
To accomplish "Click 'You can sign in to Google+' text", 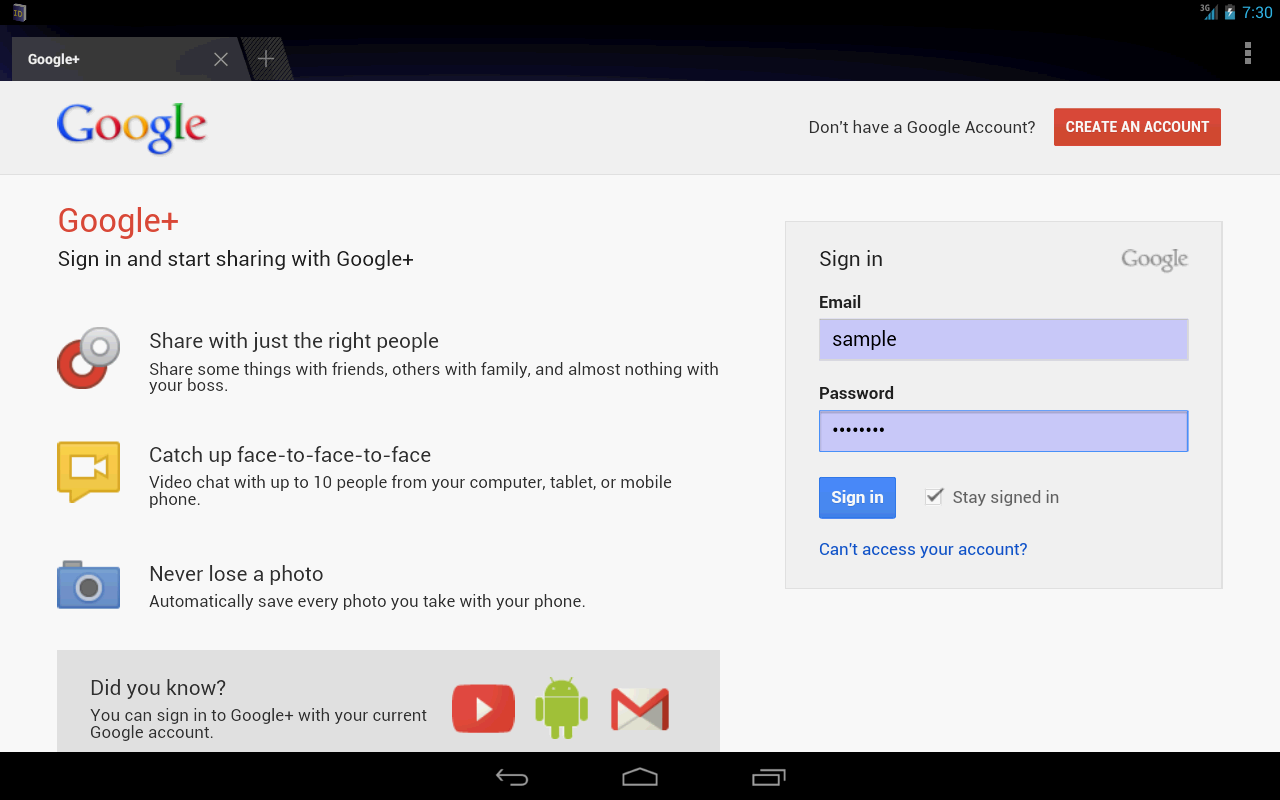I will pyautogui.click(x=258, y=723).
